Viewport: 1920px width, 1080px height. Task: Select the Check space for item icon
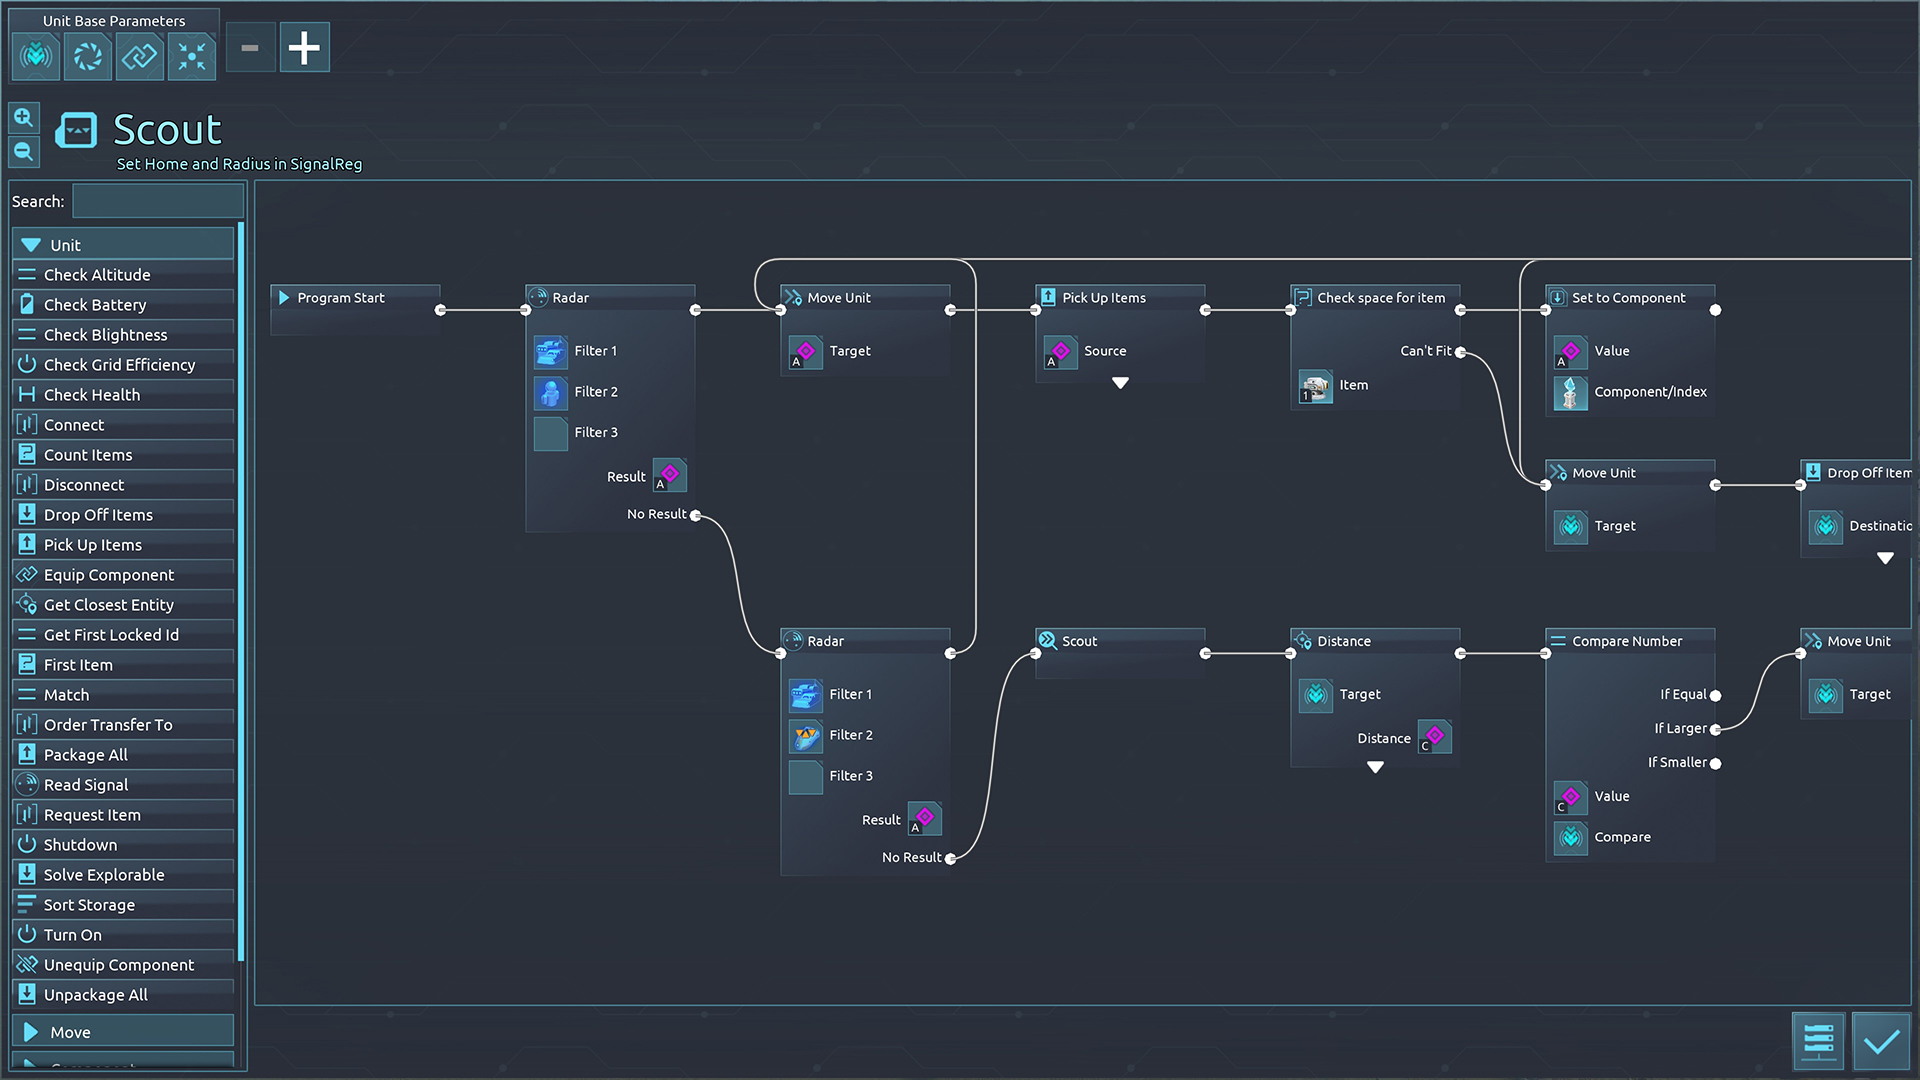pyautogui.click(x=1302, y=297)
